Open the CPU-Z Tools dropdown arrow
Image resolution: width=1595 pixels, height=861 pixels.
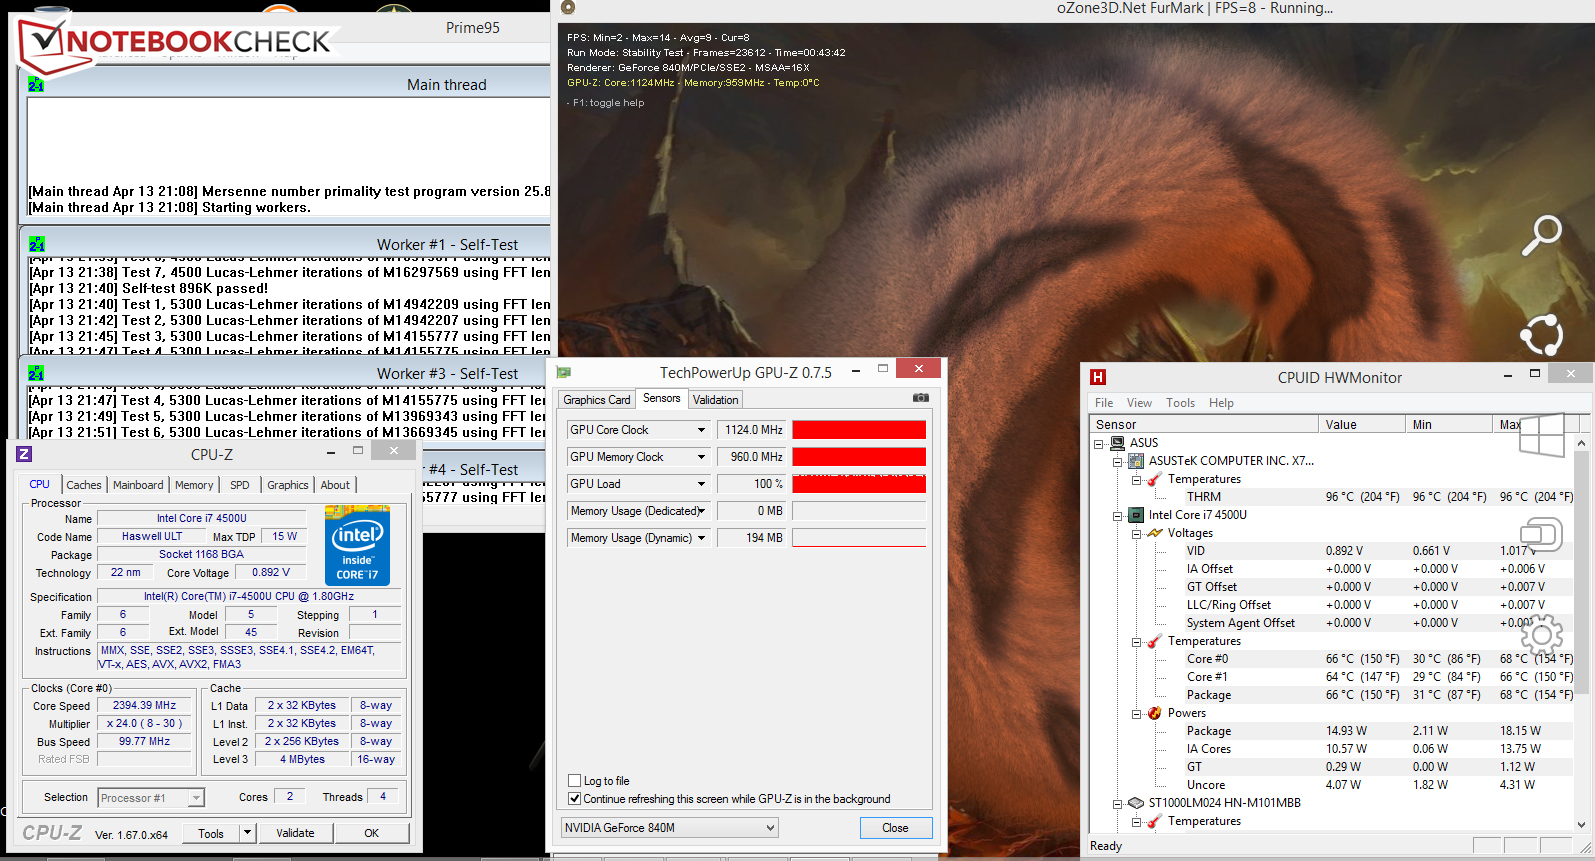[x=248, y=833]
